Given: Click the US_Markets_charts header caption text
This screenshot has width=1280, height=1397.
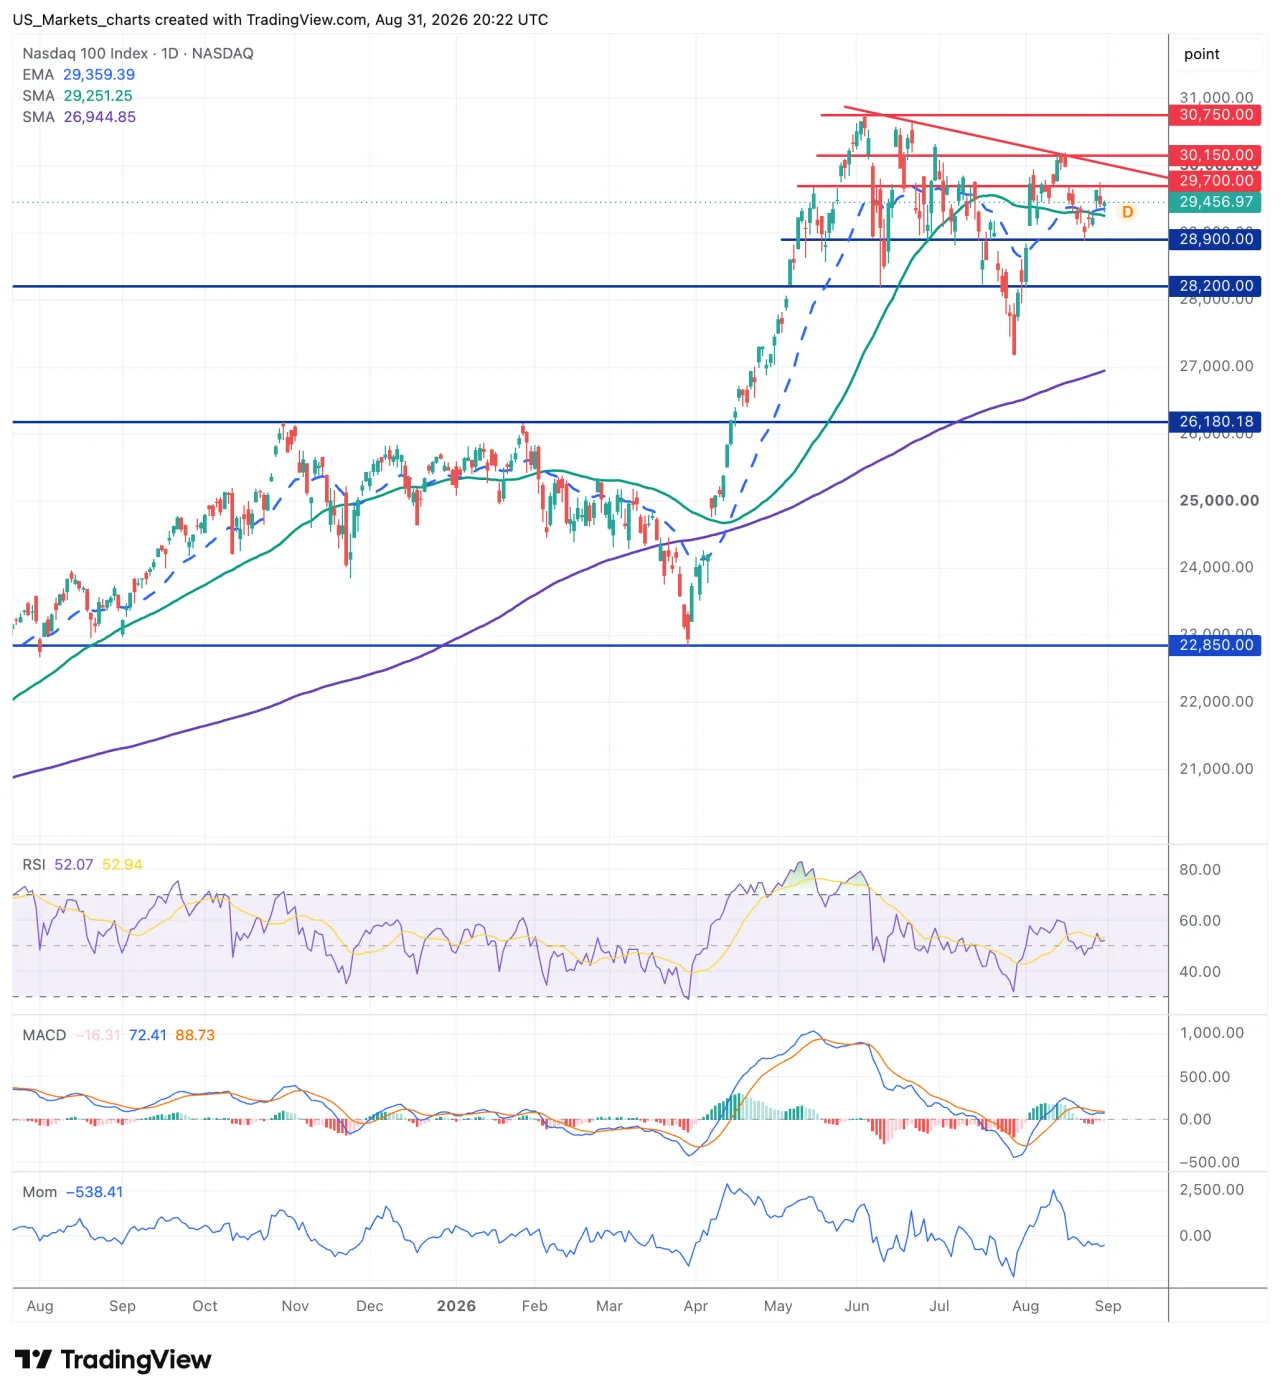Looking at the screenshot, I should pos(280,19).
